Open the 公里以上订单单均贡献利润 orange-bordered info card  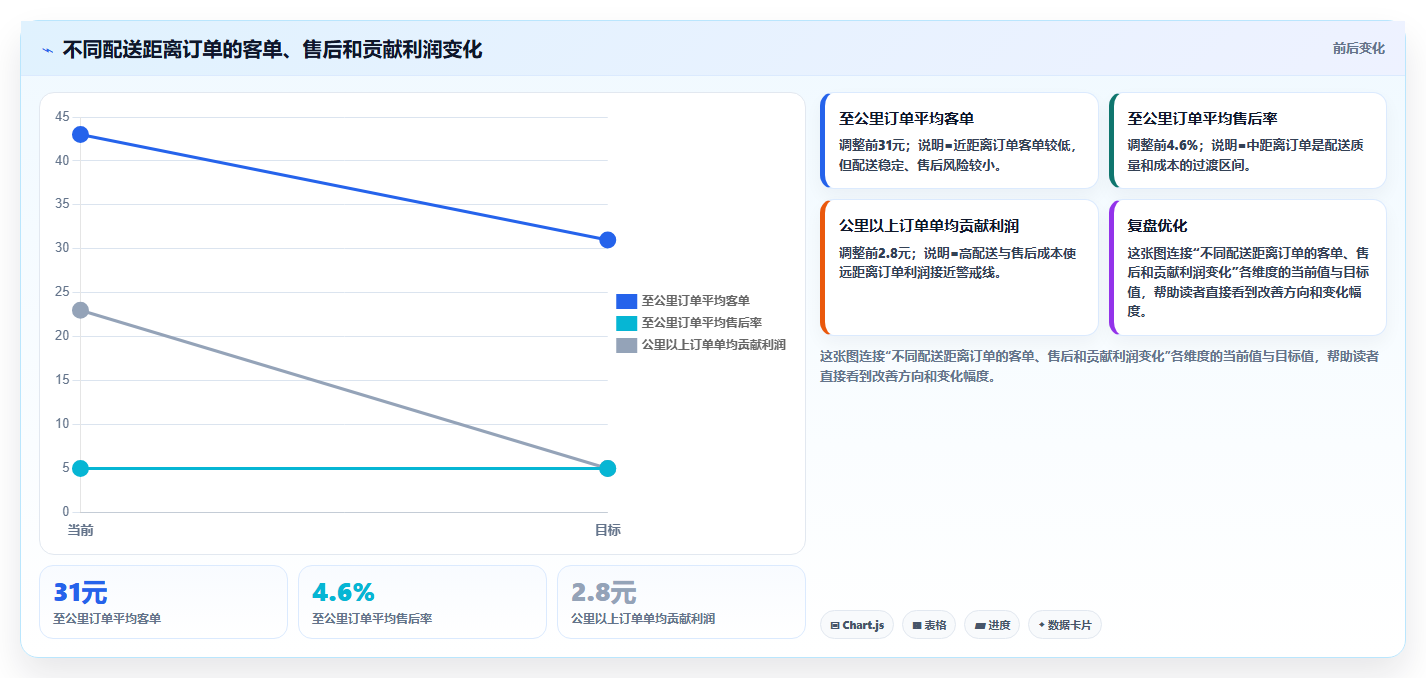click(x=959, y=268)
